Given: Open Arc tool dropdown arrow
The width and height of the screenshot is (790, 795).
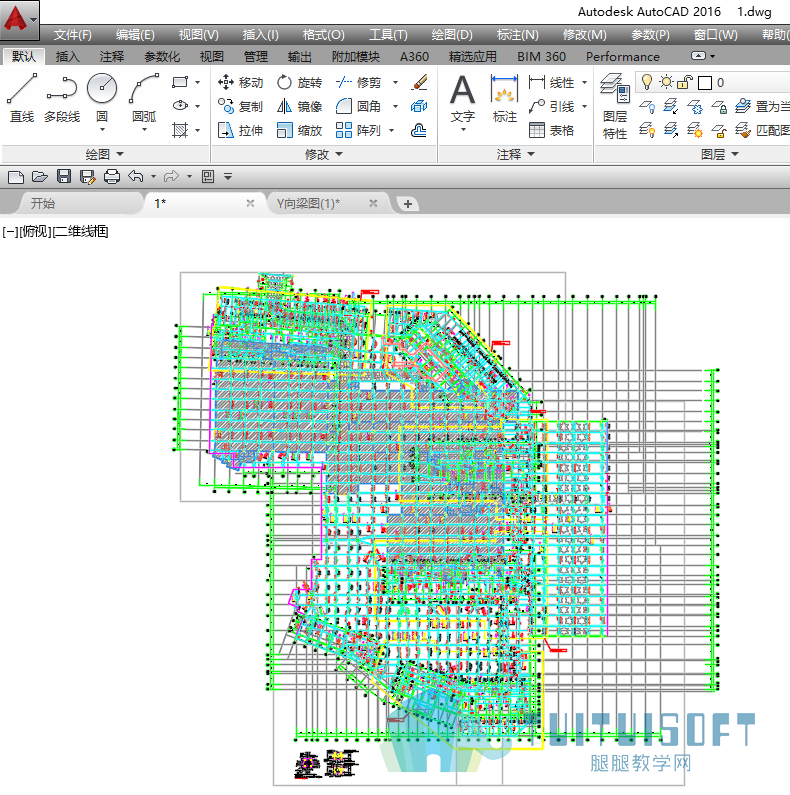Looking at the screenshot, I should point(144,130).
